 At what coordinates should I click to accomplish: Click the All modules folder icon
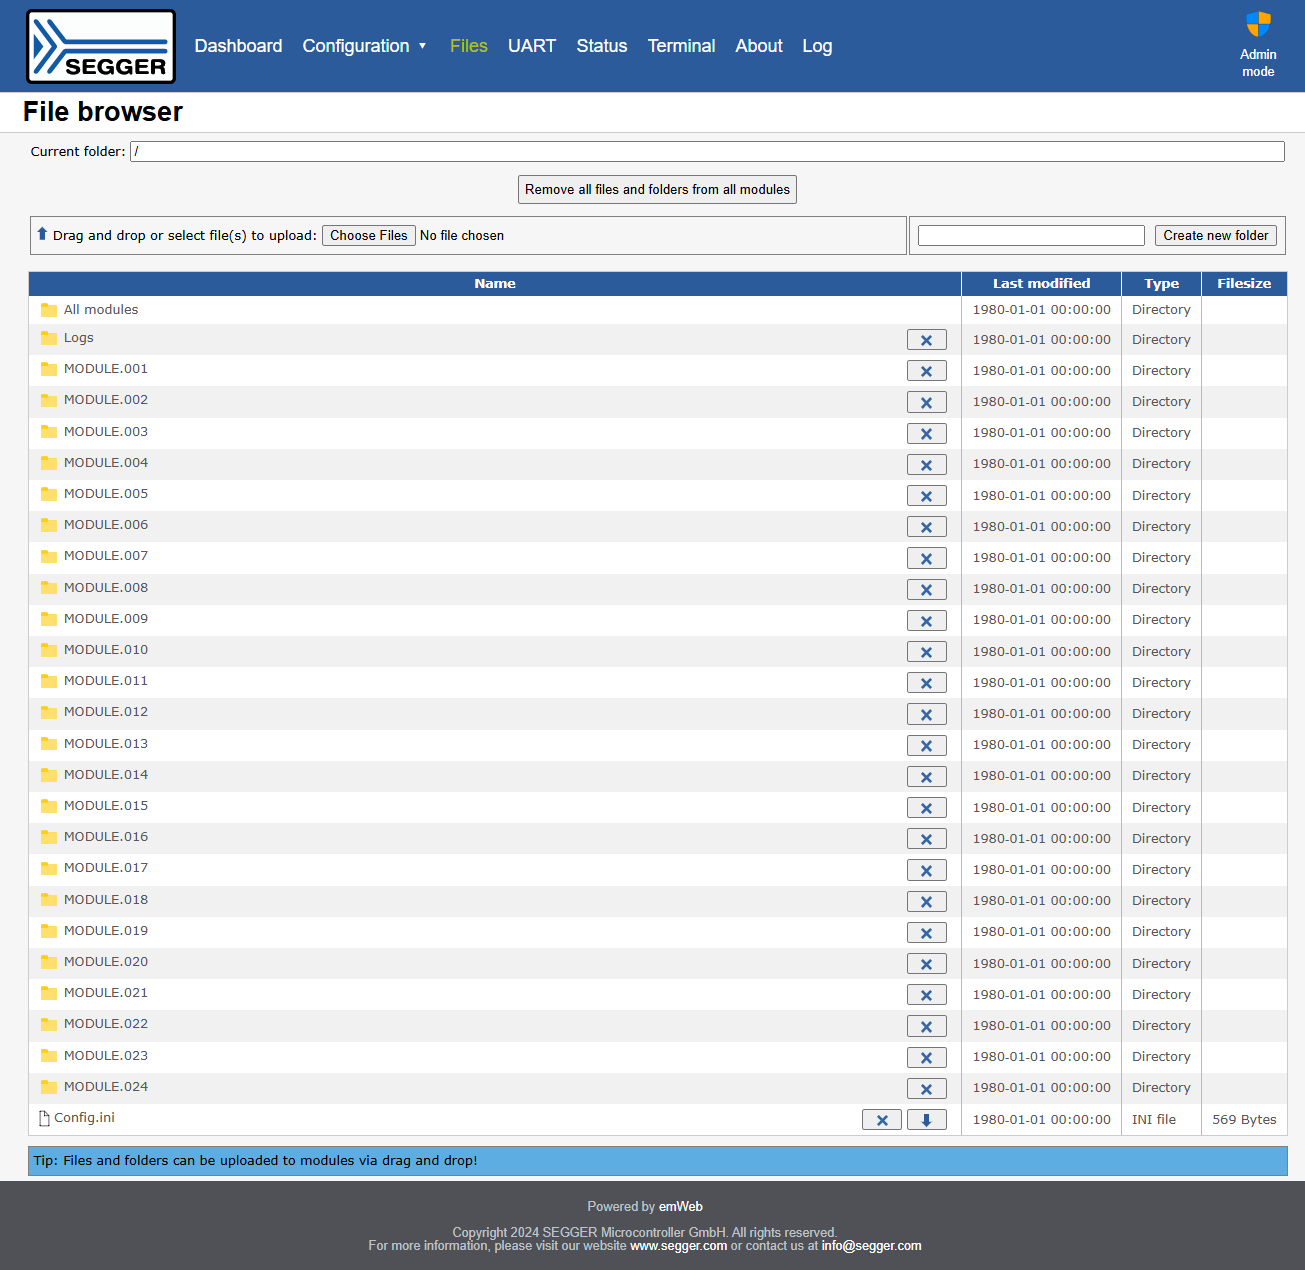49,310
